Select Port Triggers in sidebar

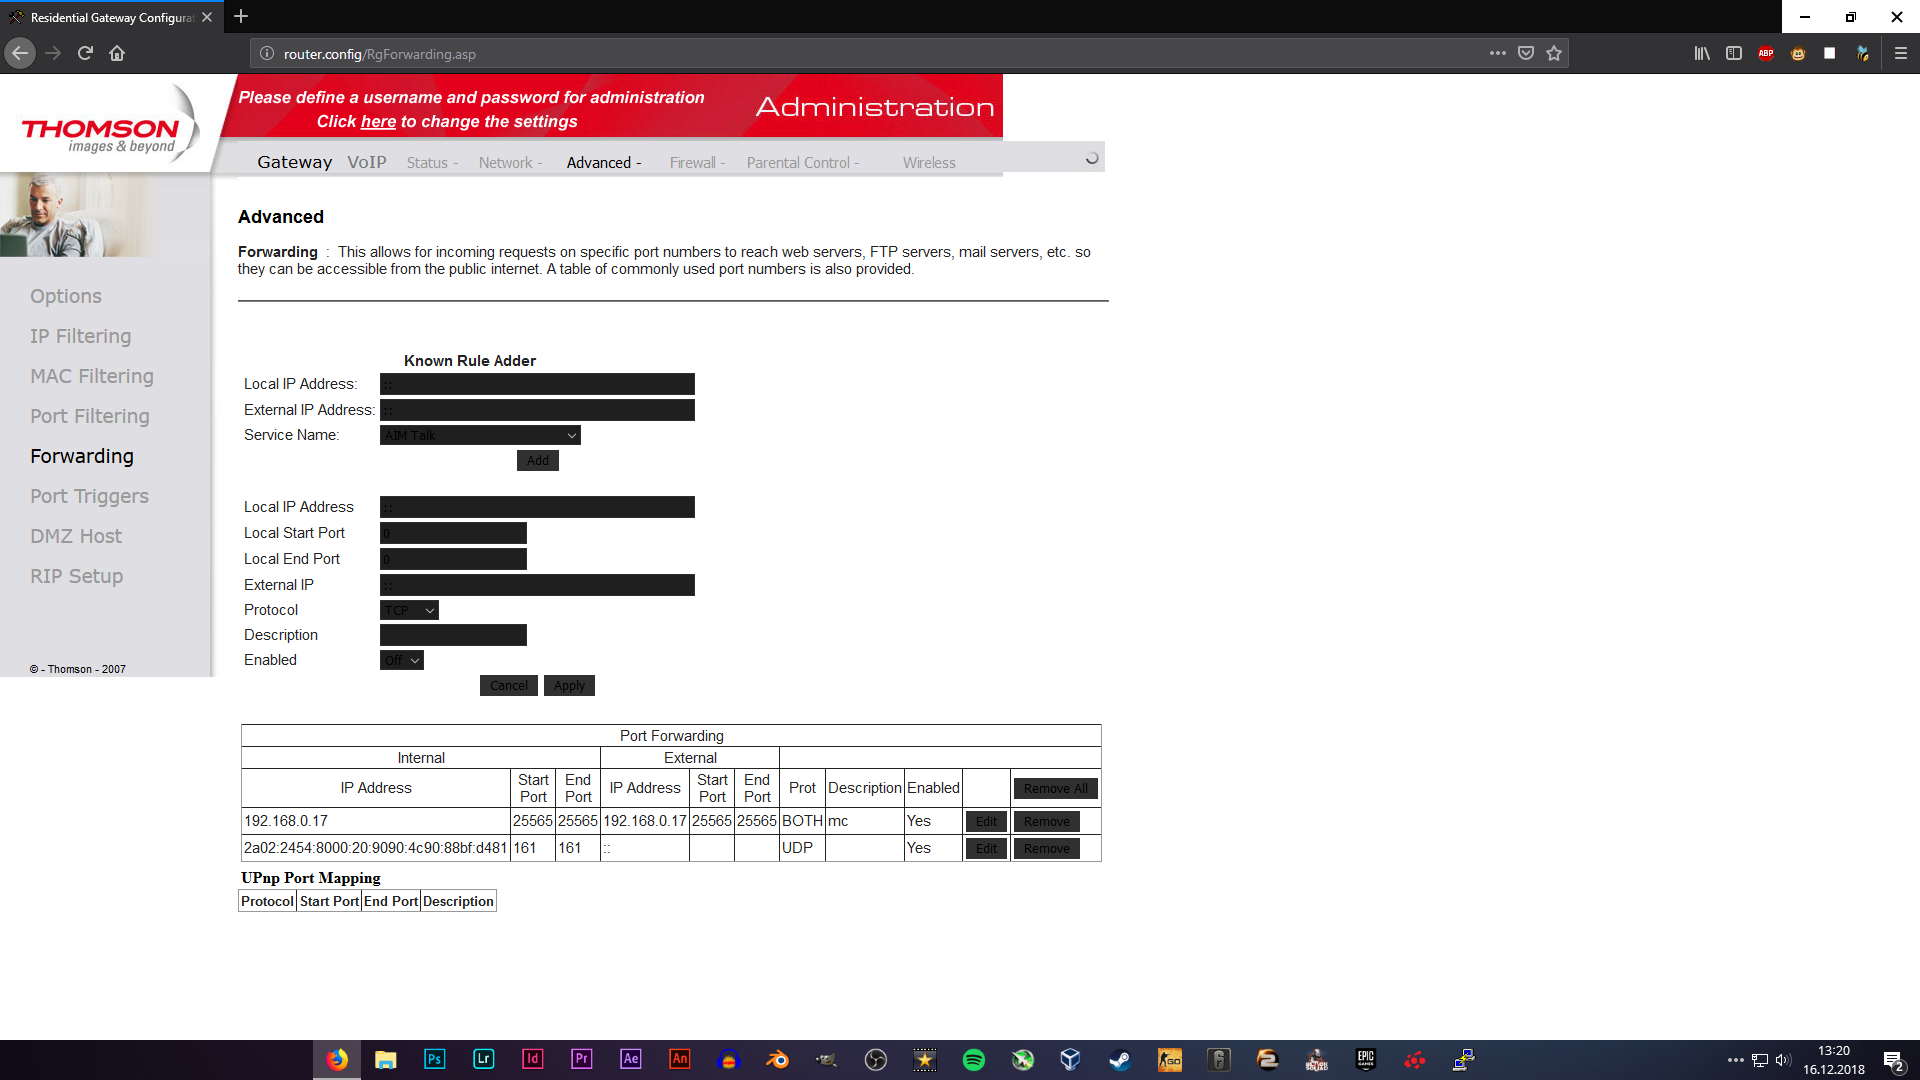point(89,496)
